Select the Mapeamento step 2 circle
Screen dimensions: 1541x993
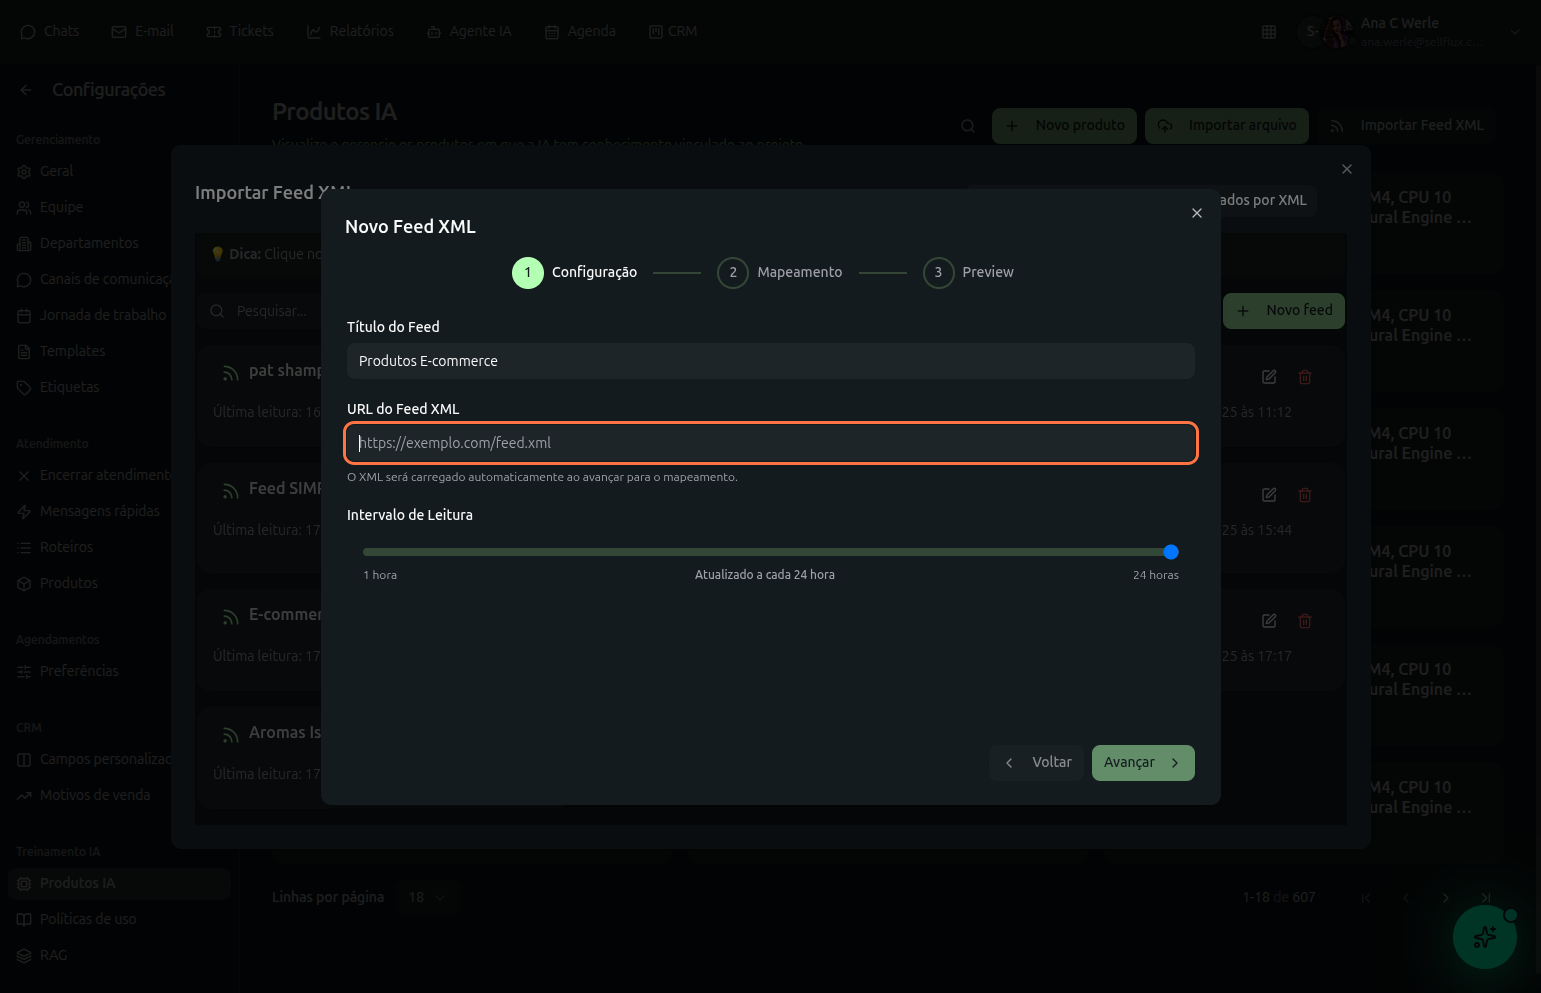[733, 273]
